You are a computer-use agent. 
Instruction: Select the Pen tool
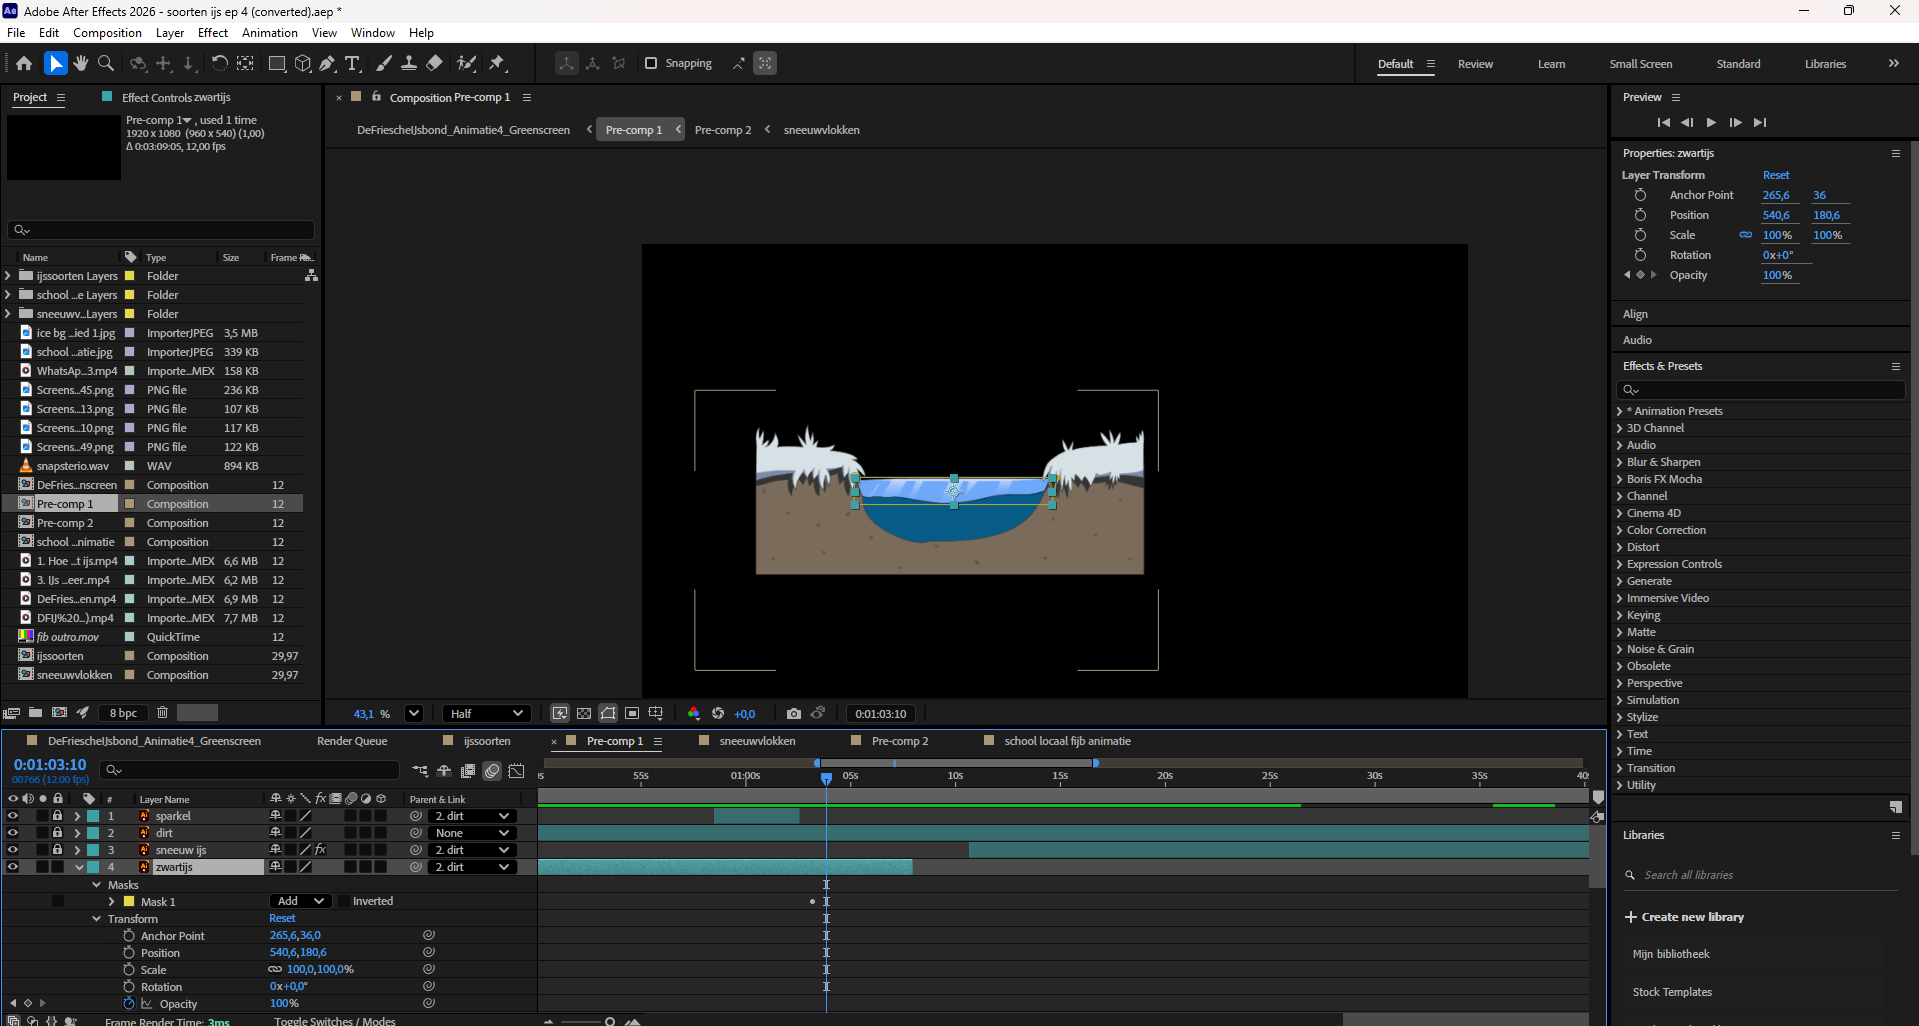point(327,63)
